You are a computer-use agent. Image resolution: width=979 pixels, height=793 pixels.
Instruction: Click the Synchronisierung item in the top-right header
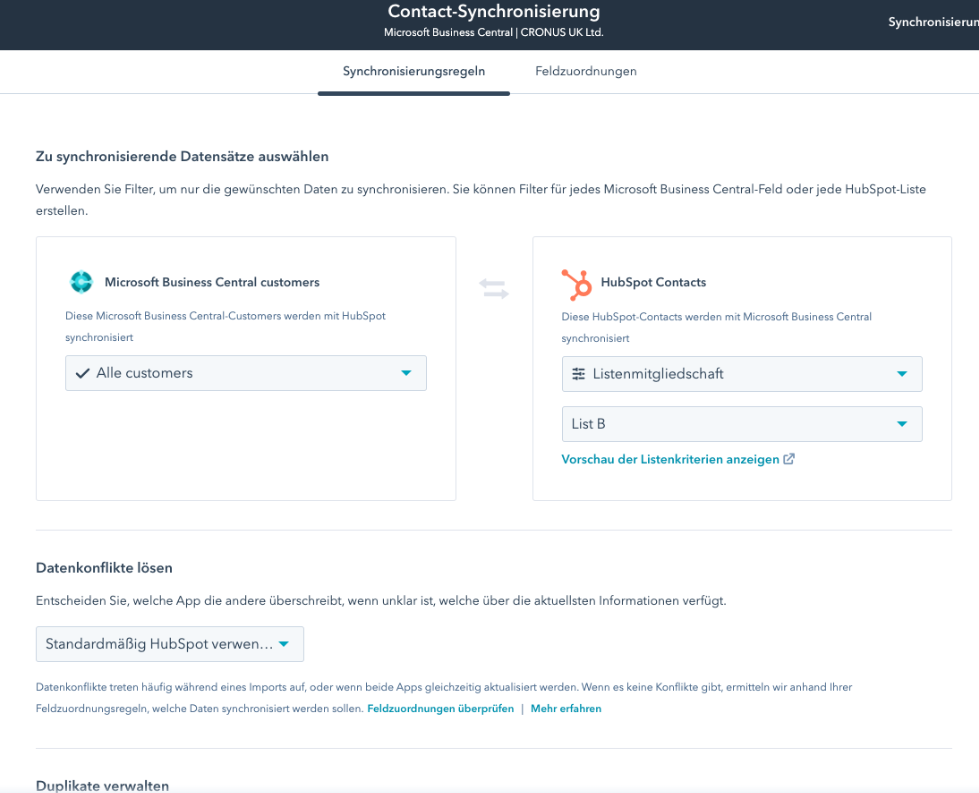(933, 22)
